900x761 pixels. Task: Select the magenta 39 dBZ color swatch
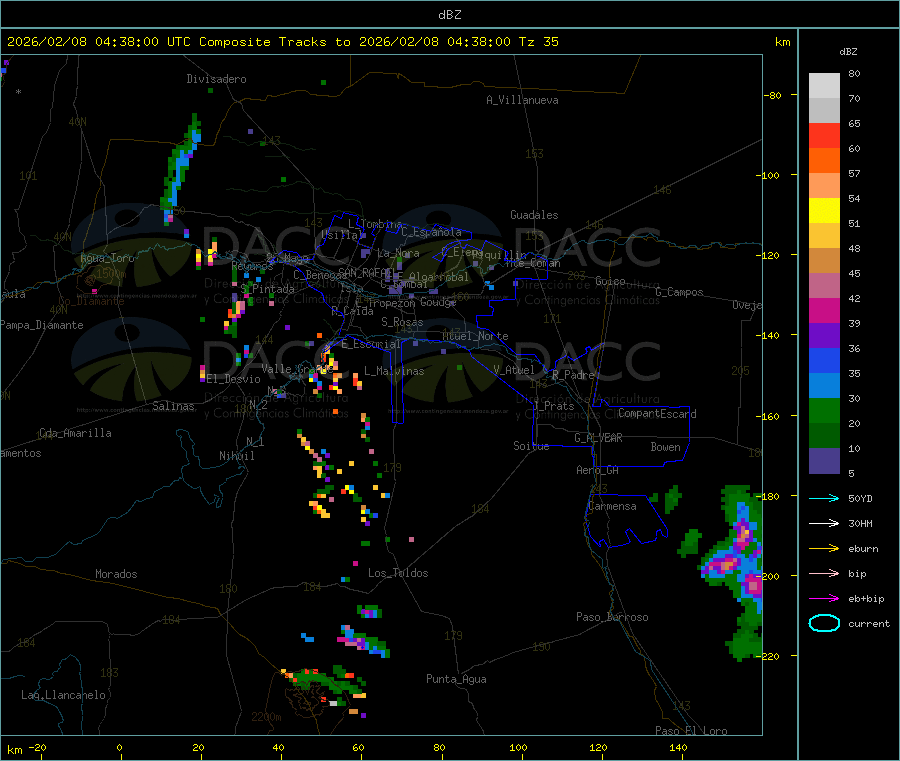pyautogui.click(x=824, y=310)
